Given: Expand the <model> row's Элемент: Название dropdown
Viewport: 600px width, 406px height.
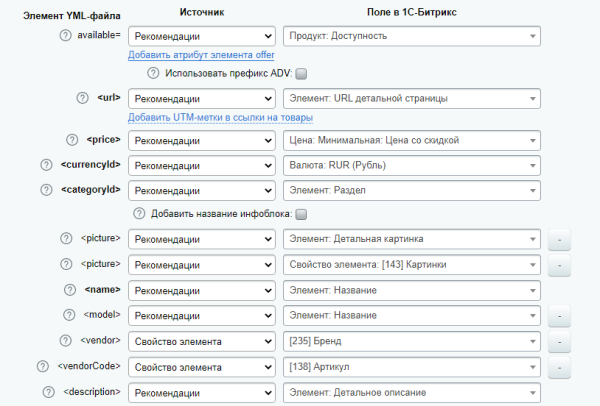Looking at the screenshot, I should coord(412,316).
